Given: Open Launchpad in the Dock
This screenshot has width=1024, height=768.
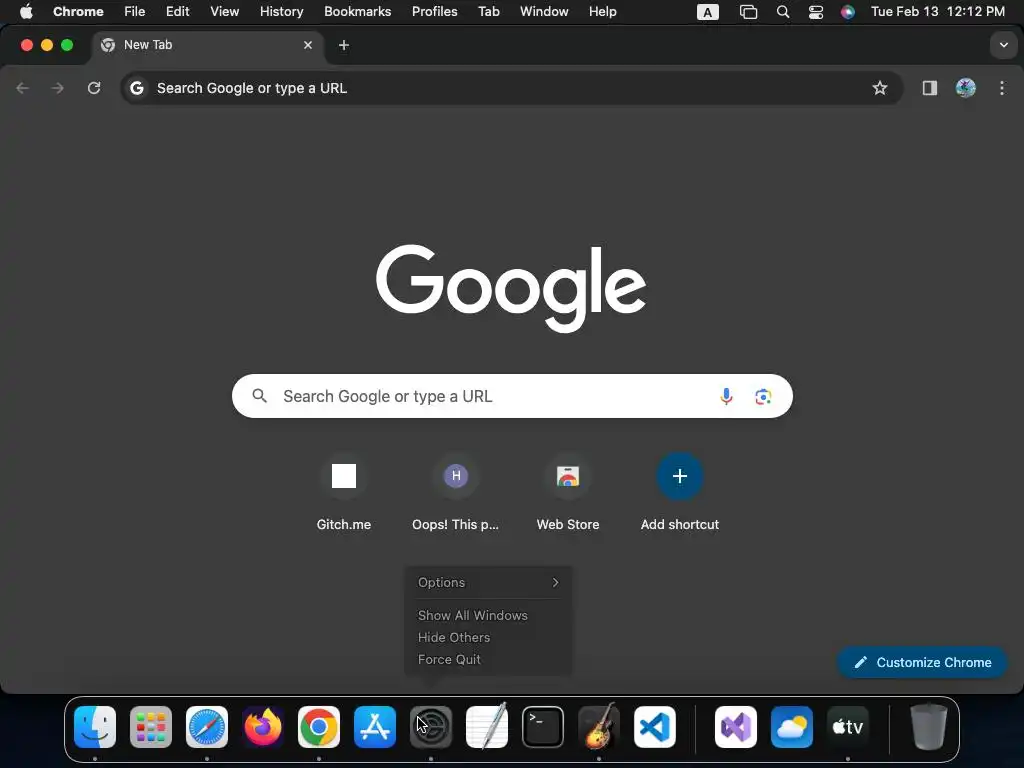Looking at the screenshot, I should tap(151, 727).
